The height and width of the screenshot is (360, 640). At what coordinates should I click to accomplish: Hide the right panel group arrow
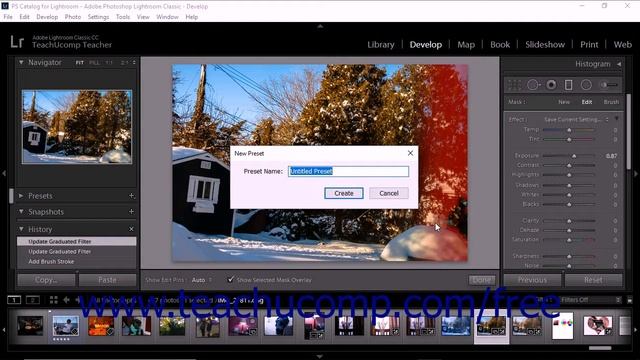(x=636, y=173)
